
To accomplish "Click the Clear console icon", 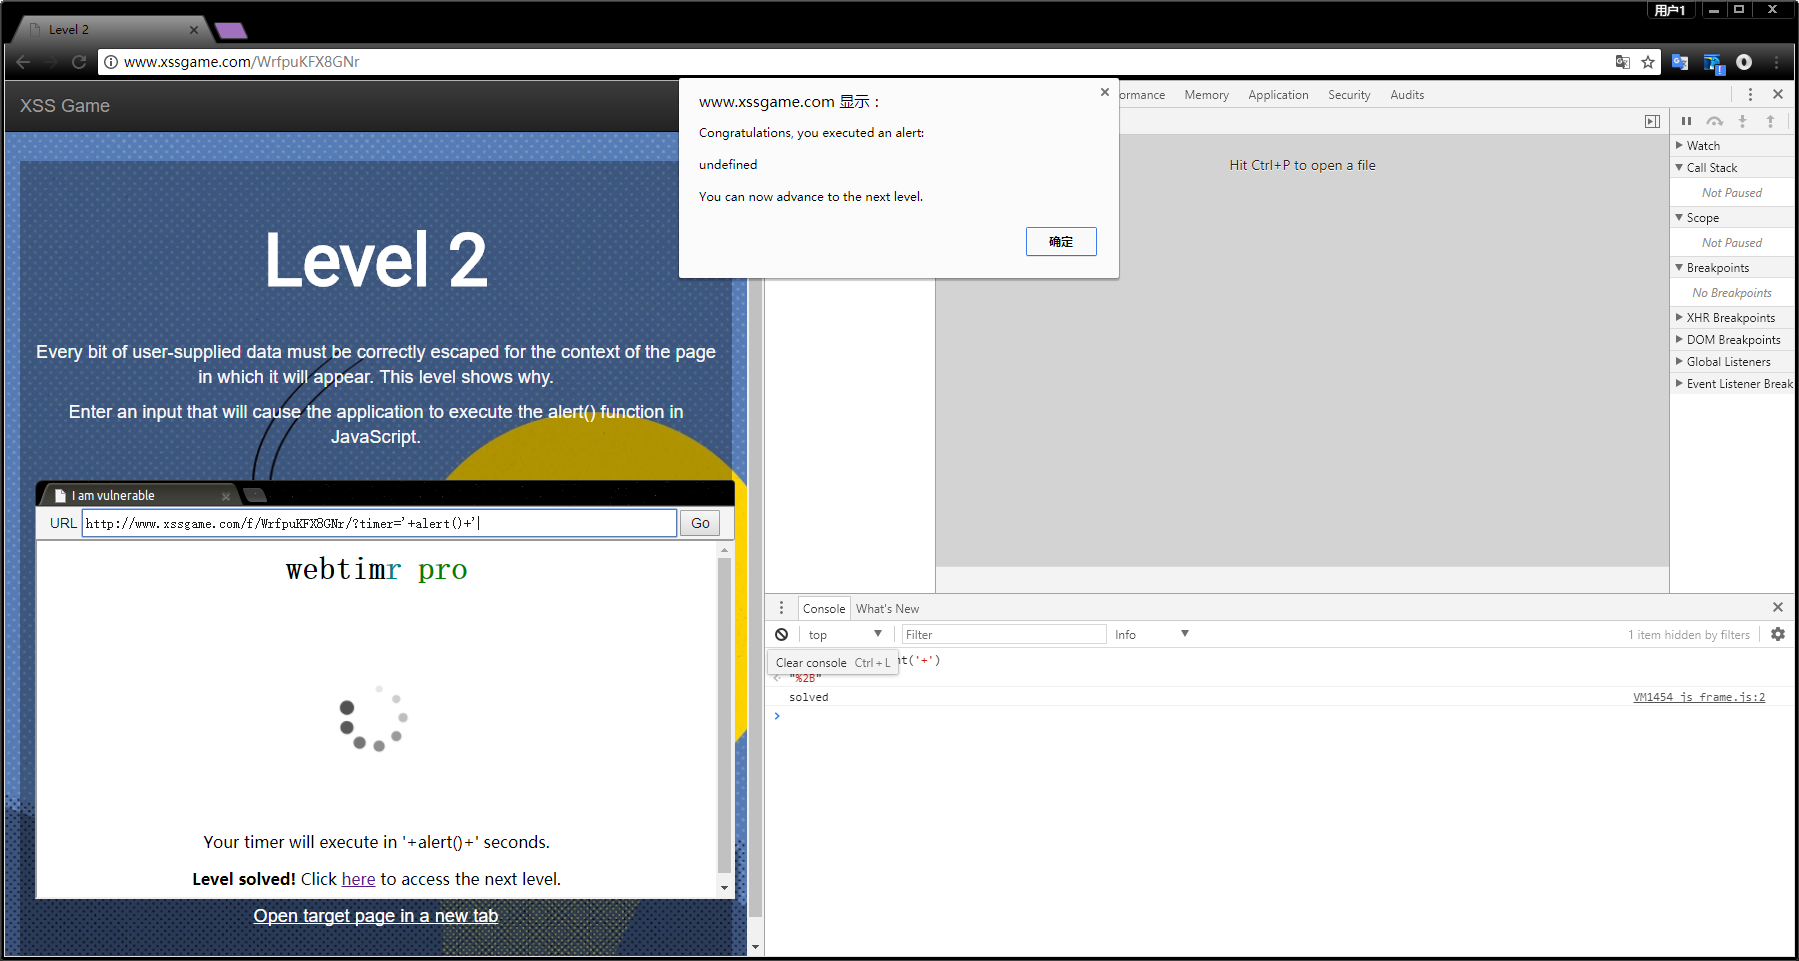I will 781,634.
